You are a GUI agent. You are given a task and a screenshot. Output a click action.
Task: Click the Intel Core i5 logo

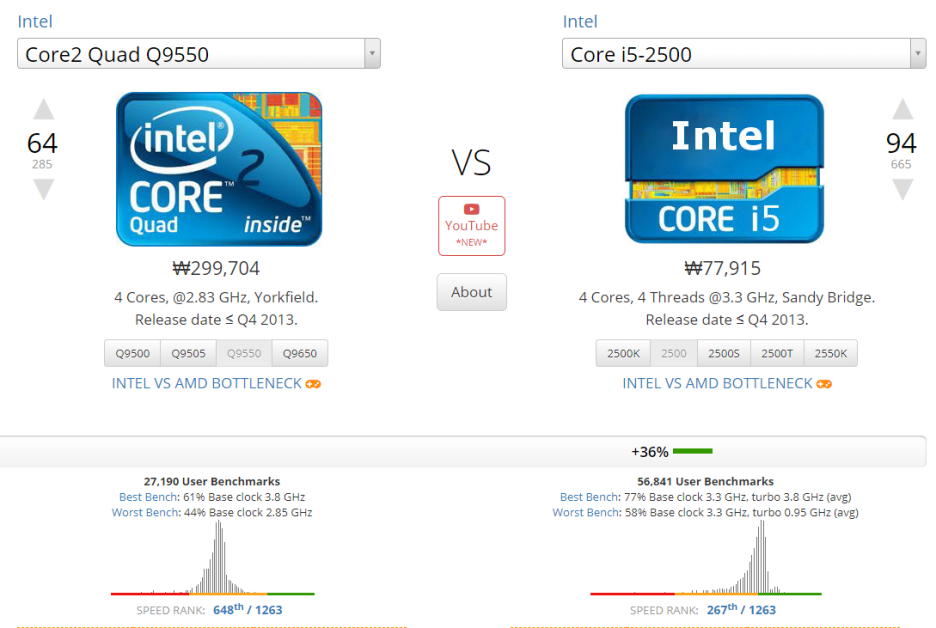pos(724,169)
